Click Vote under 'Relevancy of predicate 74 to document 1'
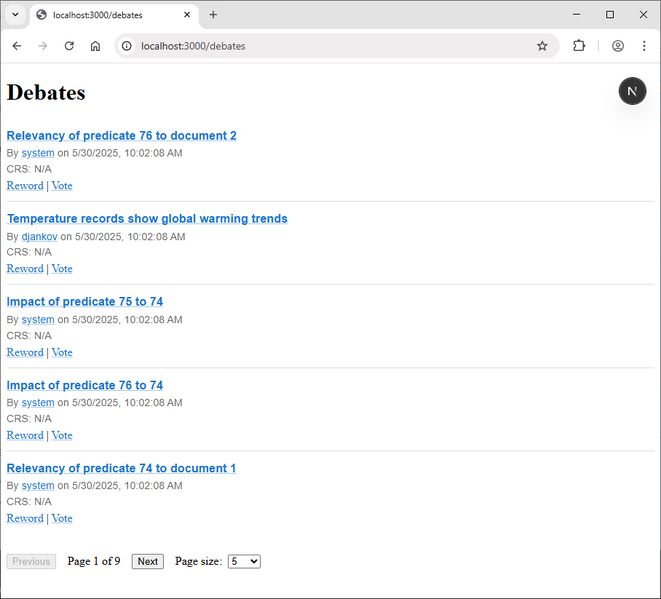Viewport: 661px width, 599px height. pyautogui.click(x=62, y=518)
